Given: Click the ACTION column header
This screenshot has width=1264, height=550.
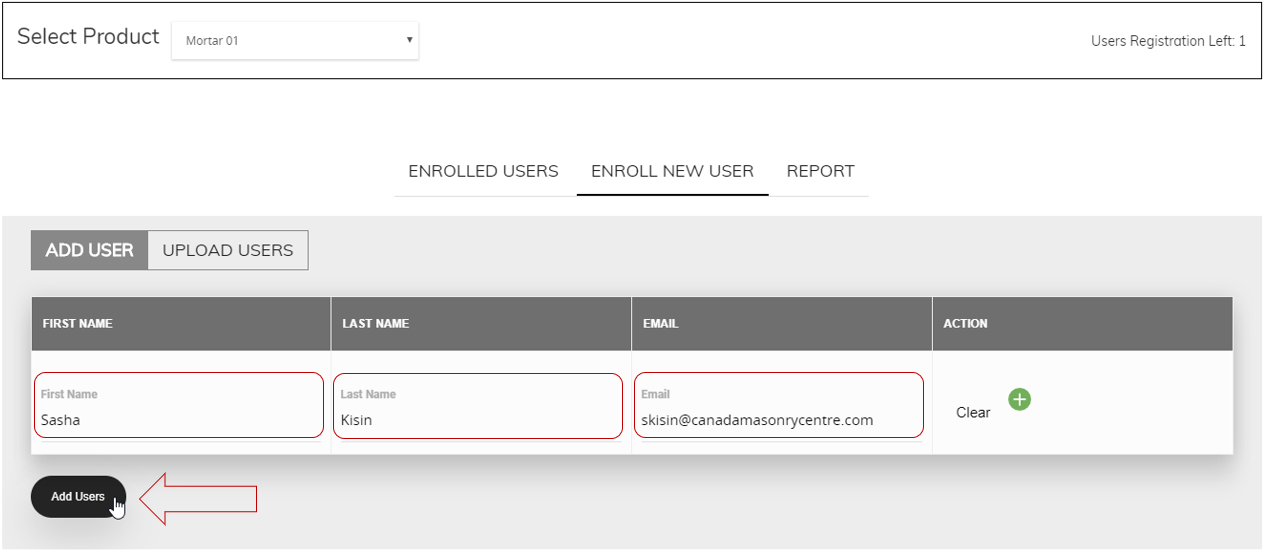Looking at the screenshot, I should tap(1083, 323).
